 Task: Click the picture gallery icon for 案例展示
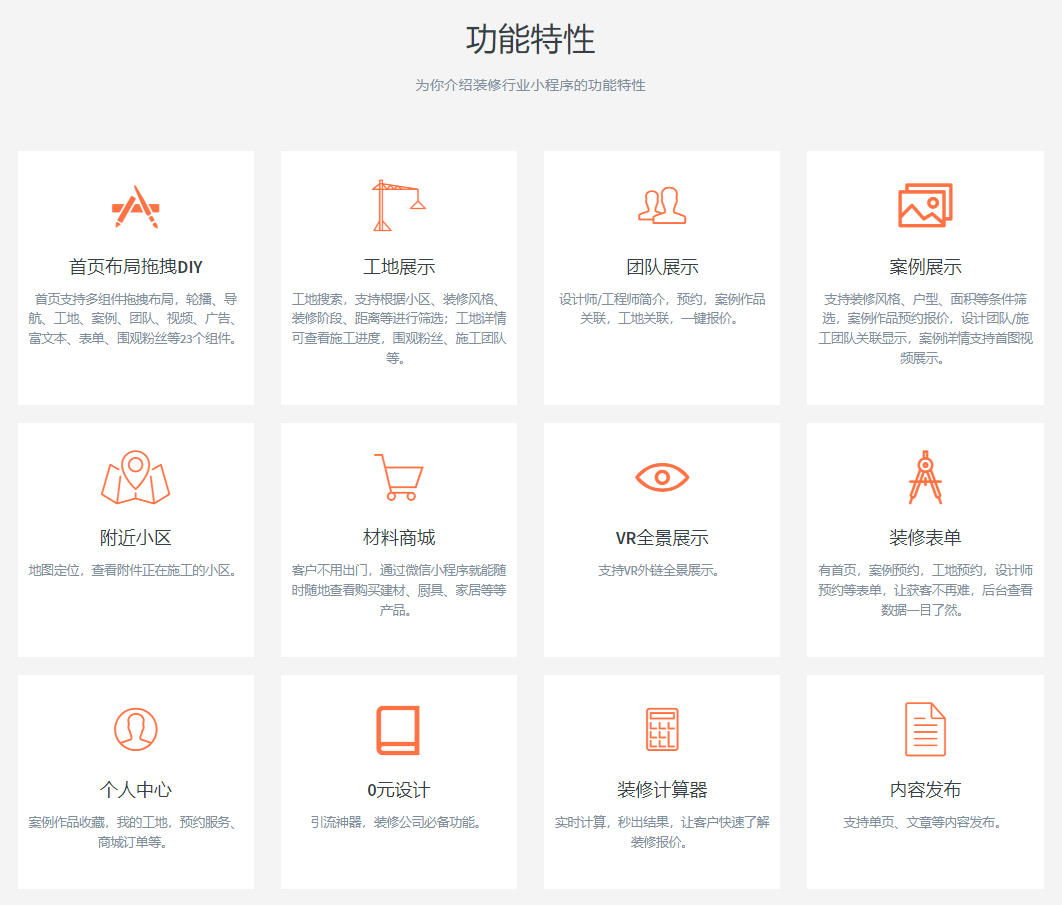pos(925,206)
